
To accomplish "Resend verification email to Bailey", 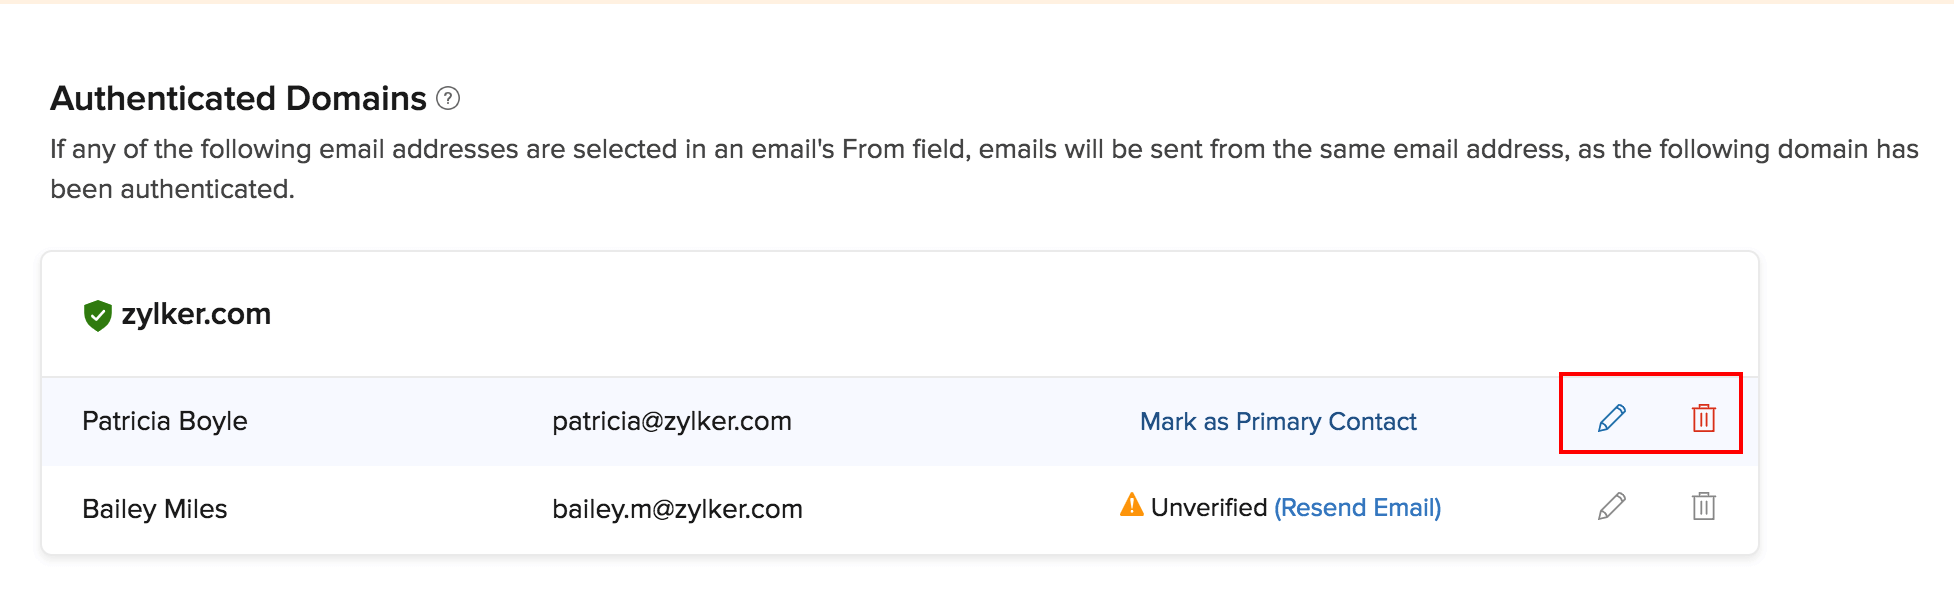I will (1357, 508).
